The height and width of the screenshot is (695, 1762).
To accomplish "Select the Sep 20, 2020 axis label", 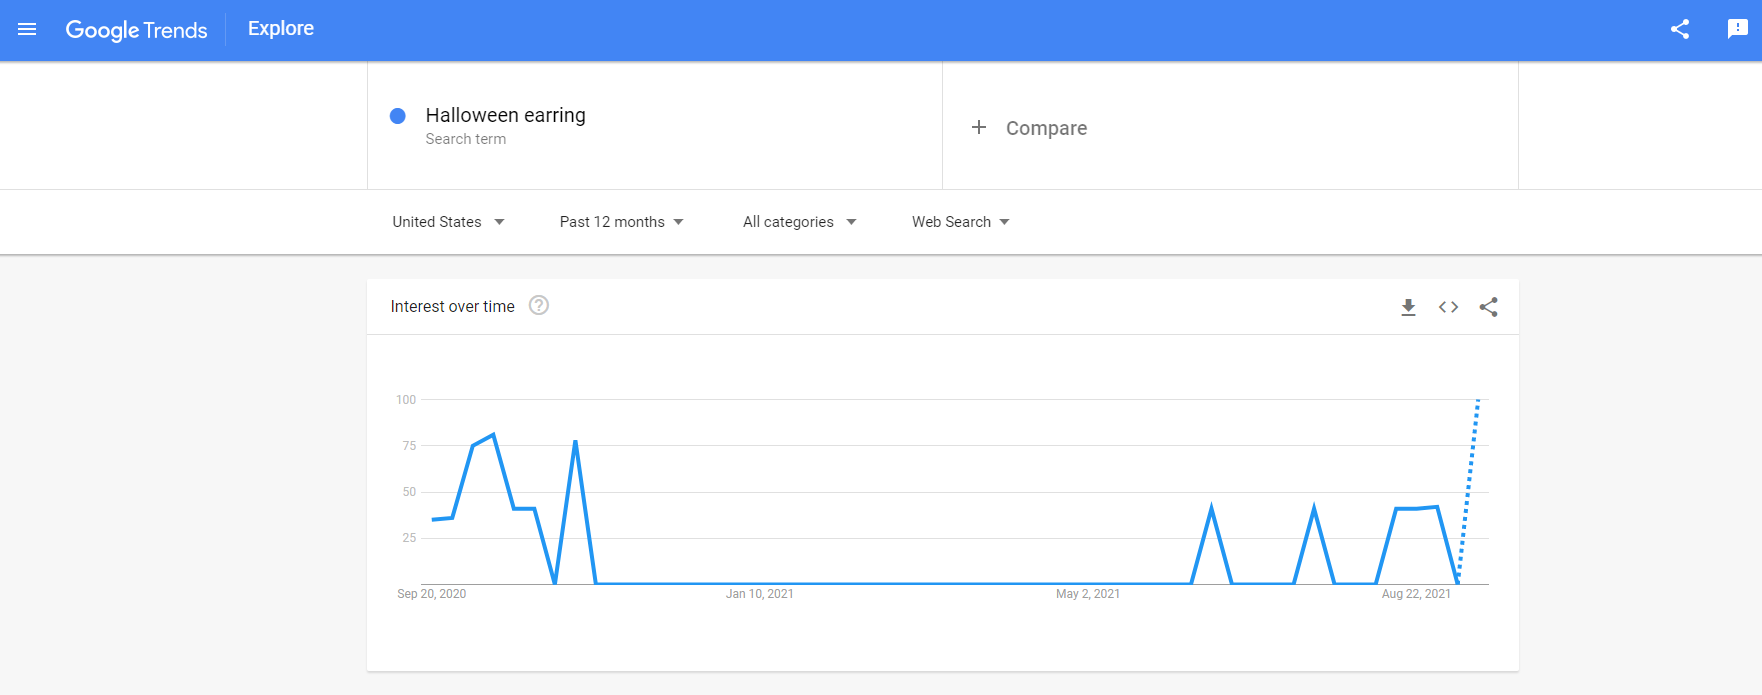I will 431,594.
